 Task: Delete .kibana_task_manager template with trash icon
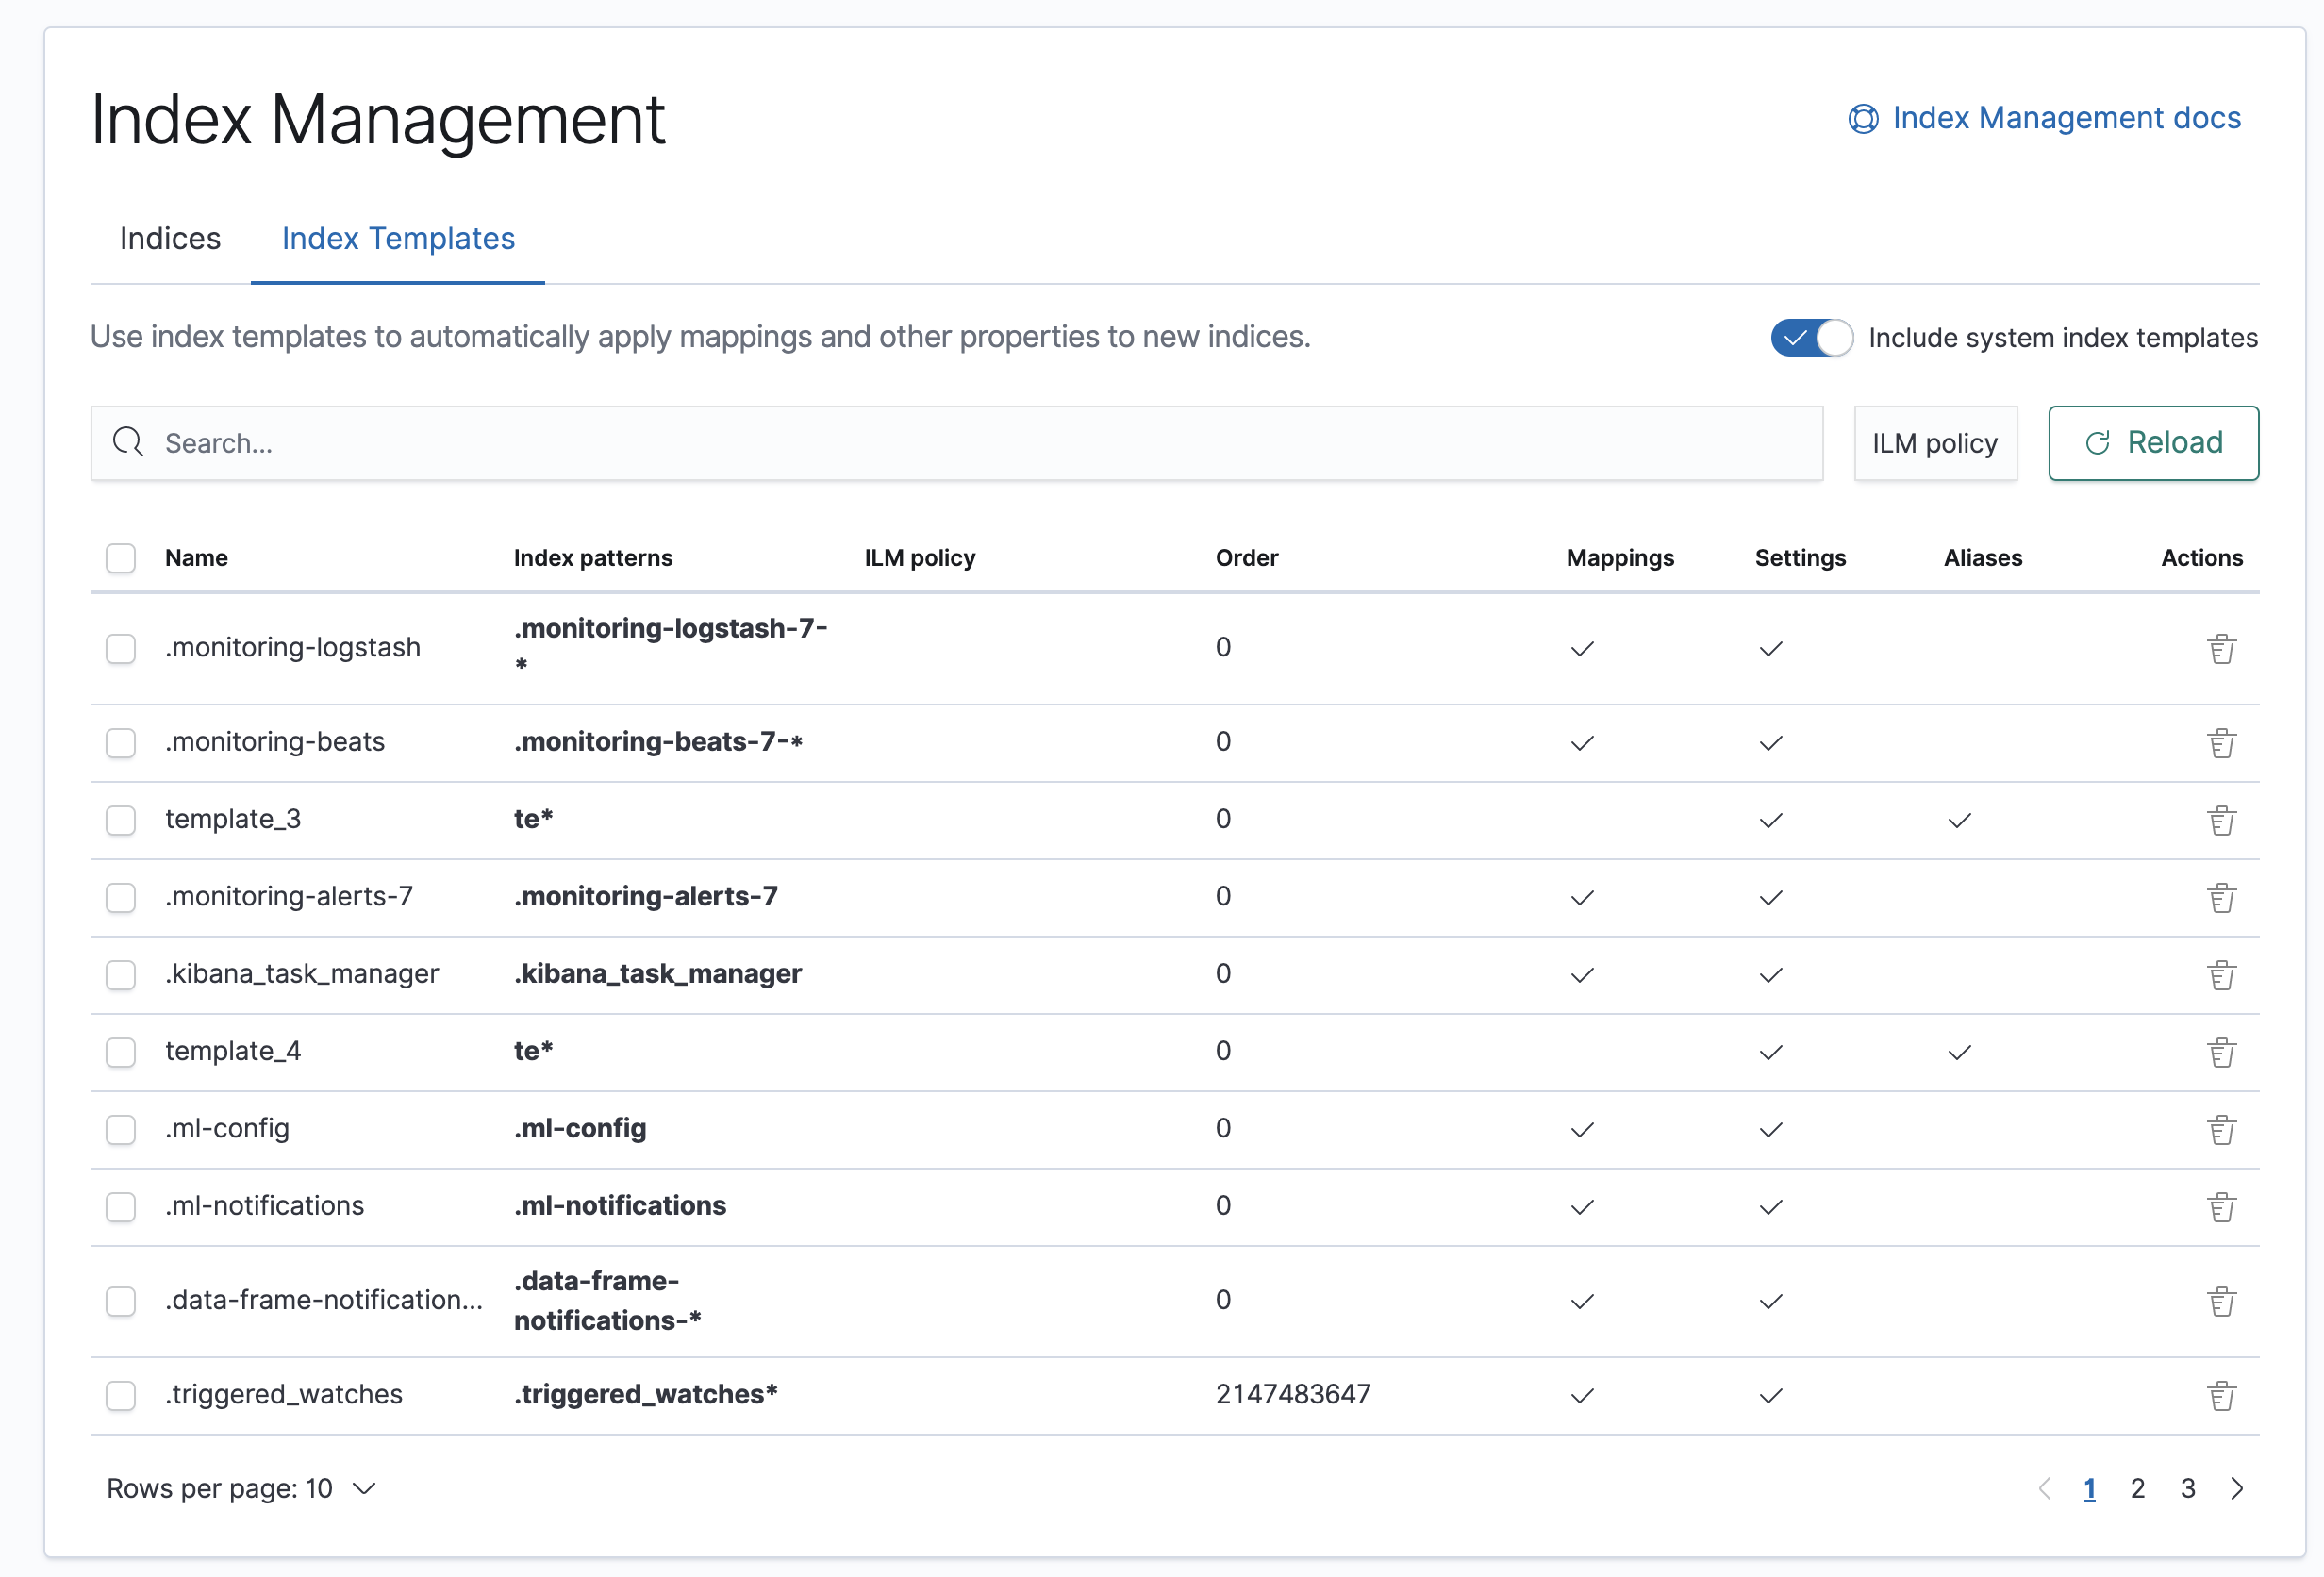[2221, 975]
